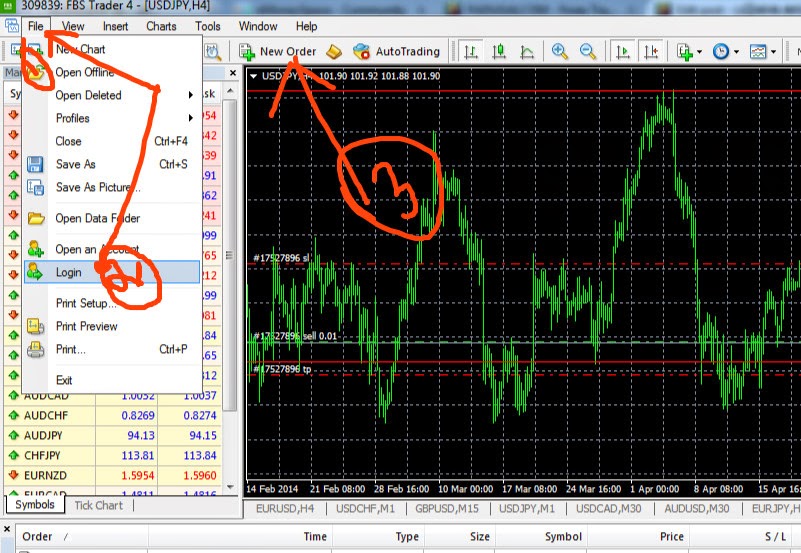Expand the Indicators dropdown arrow
This screenshot has height=553, width=801.
[x=699, y=52]
